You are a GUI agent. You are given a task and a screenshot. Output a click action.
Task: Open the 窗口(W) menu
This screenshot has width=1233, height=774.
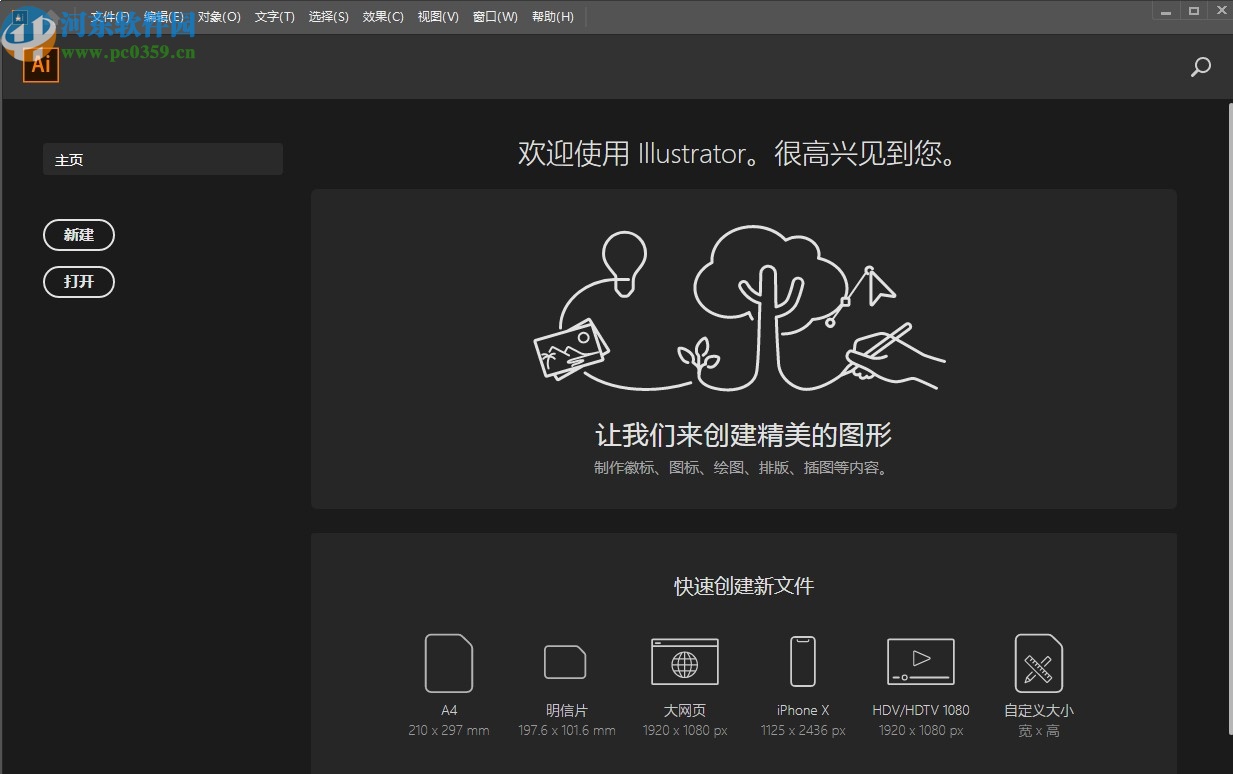point(494,16)
